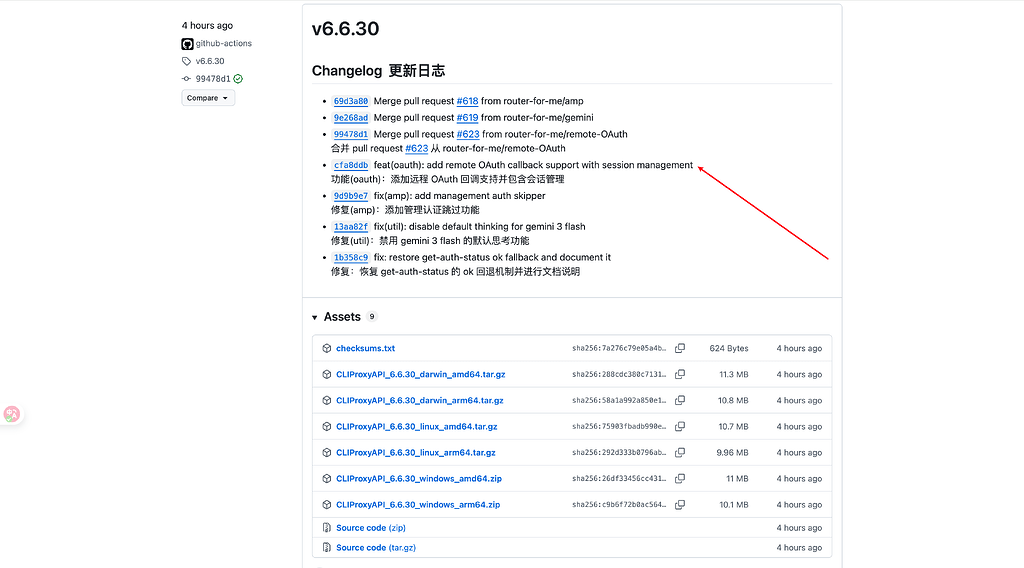
Task: Download CLIProxyAPI_6.6.30_darwin_arm64.tar.gz
Action: [420, 400]
